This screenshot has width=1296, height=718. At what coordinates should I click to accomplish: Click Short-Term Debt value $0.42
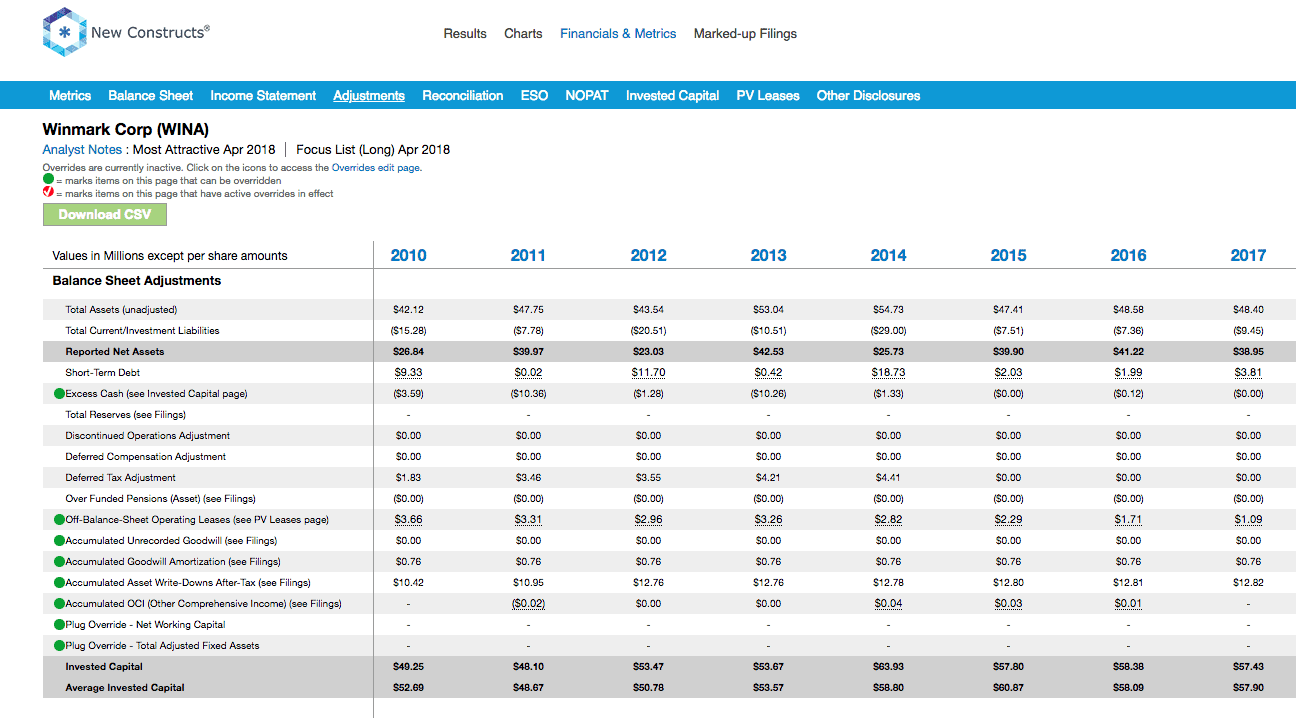768,373
